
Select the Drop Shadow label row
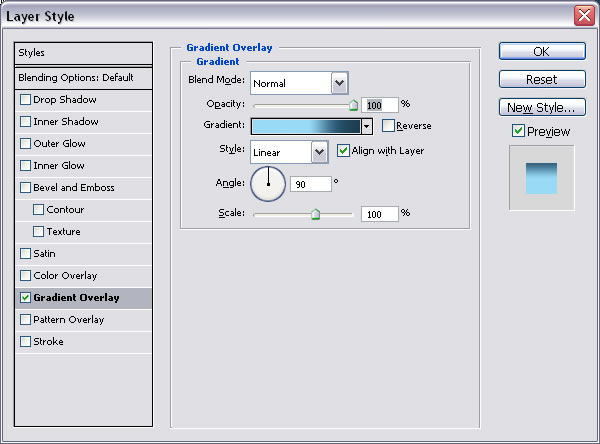(x=83, y=100)
